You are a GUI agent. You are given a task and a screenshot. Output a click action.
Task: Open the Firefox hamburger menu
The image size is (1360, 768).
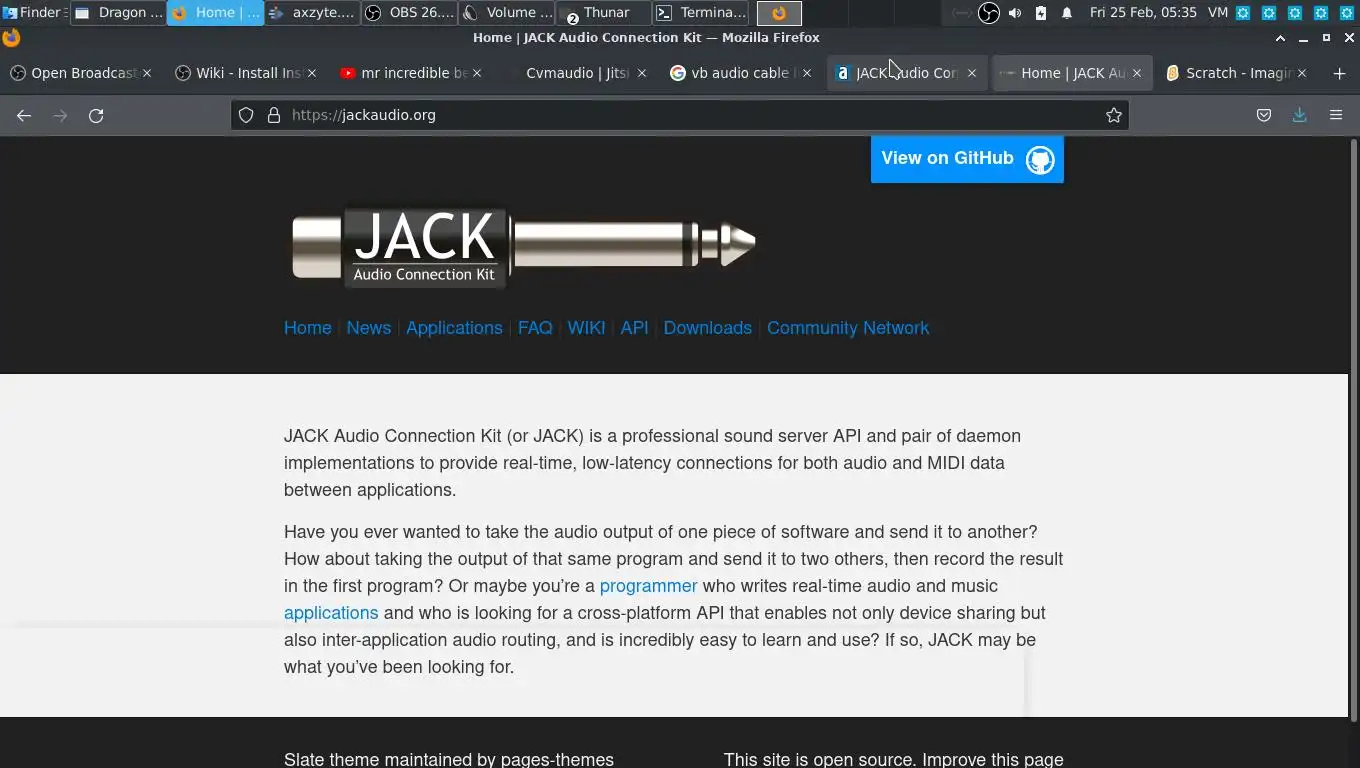coord(1336,115)
